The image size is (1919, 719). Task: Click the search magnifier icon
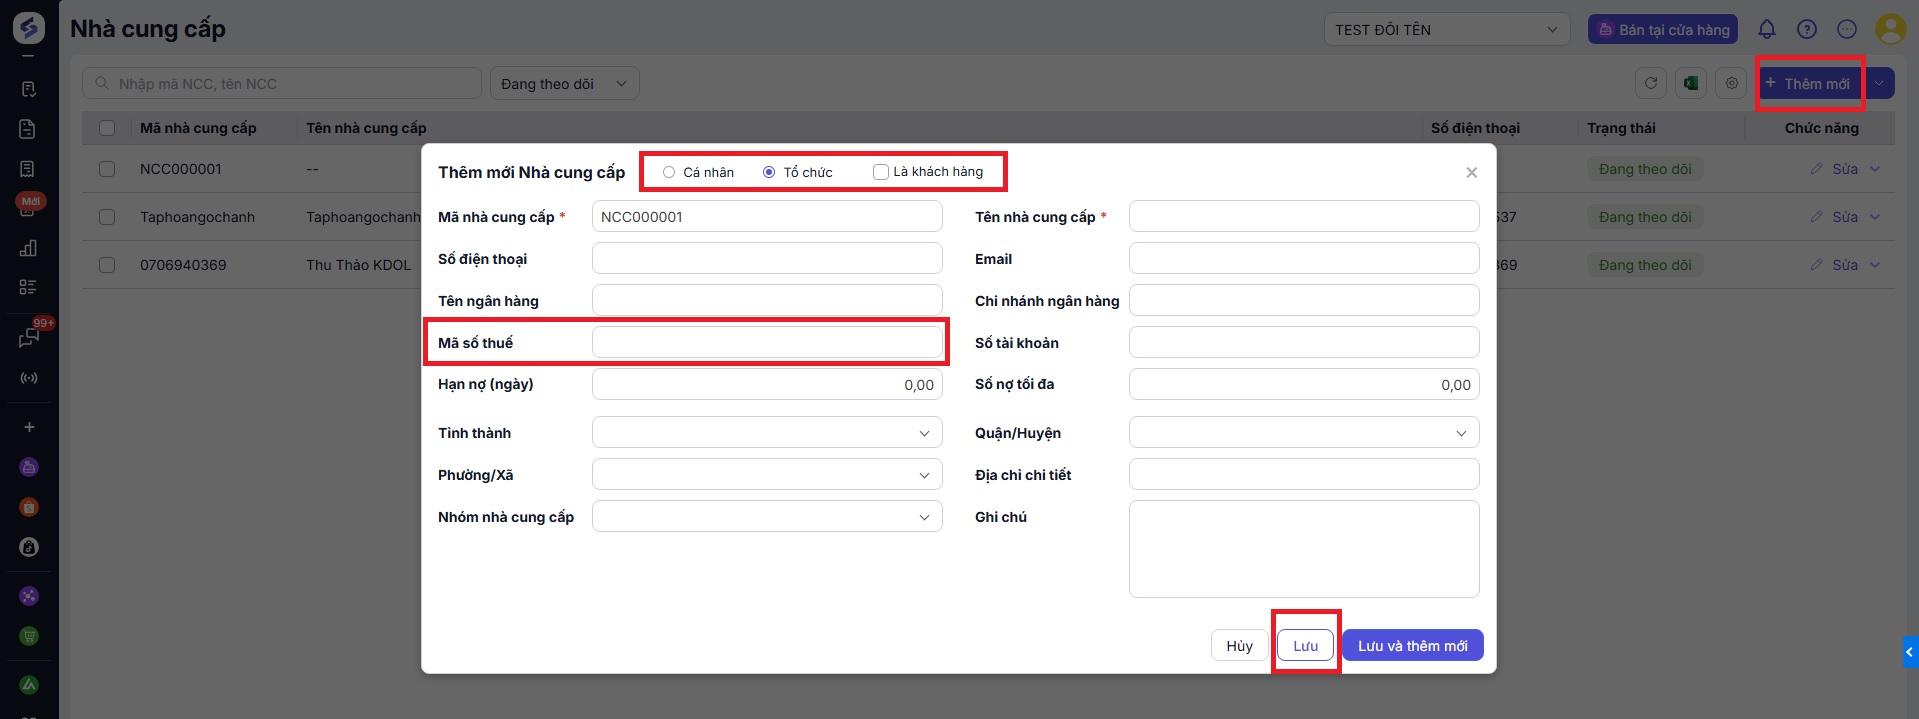pos(102,83)
